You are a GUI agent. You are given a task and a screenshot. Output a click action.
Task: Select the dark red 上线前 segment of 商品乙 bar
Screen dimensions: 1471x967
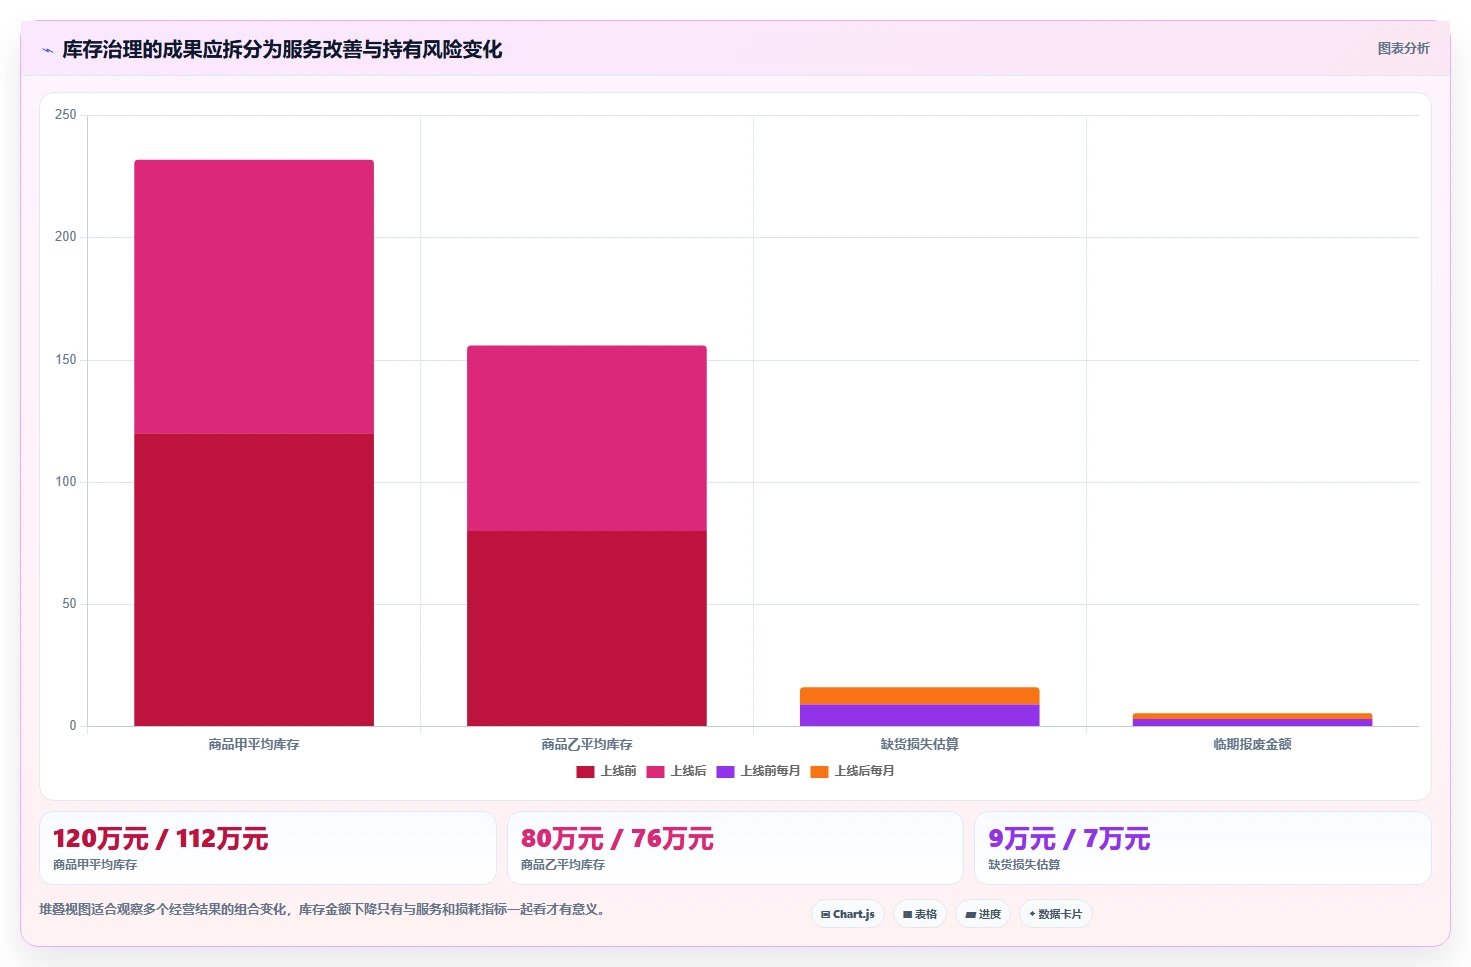tap(587, 628)
